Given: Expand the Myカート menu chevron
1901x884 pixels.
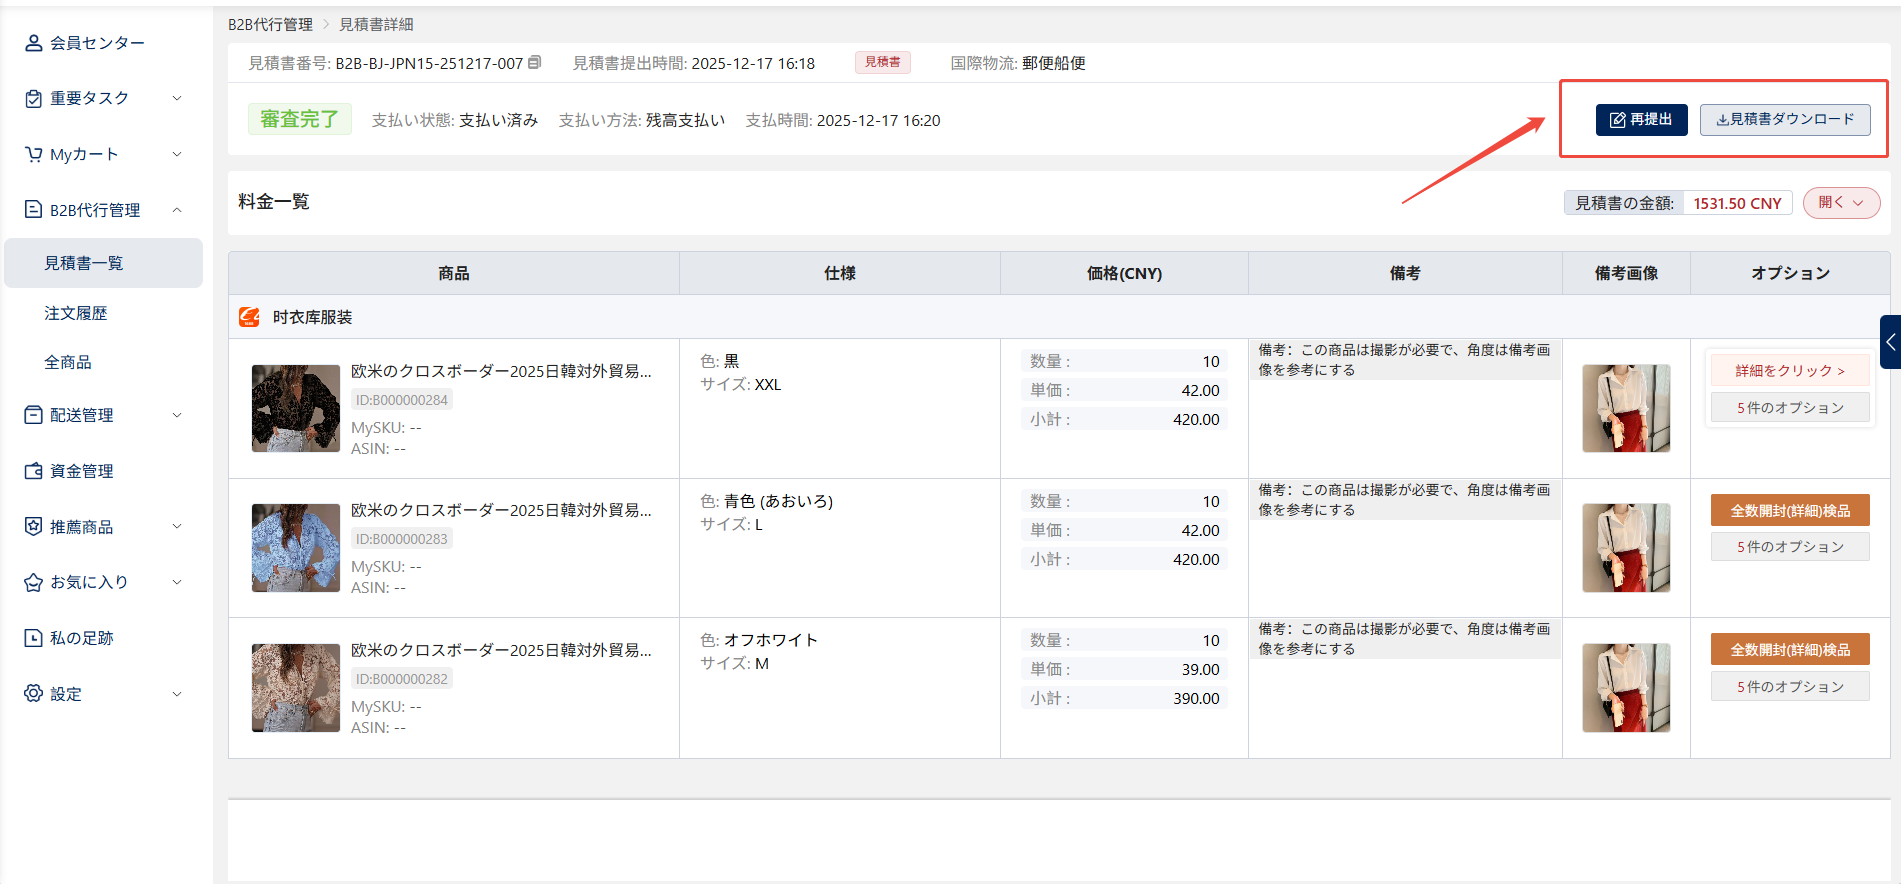Looking at the screenshot, I should click(x=177, y=154).
